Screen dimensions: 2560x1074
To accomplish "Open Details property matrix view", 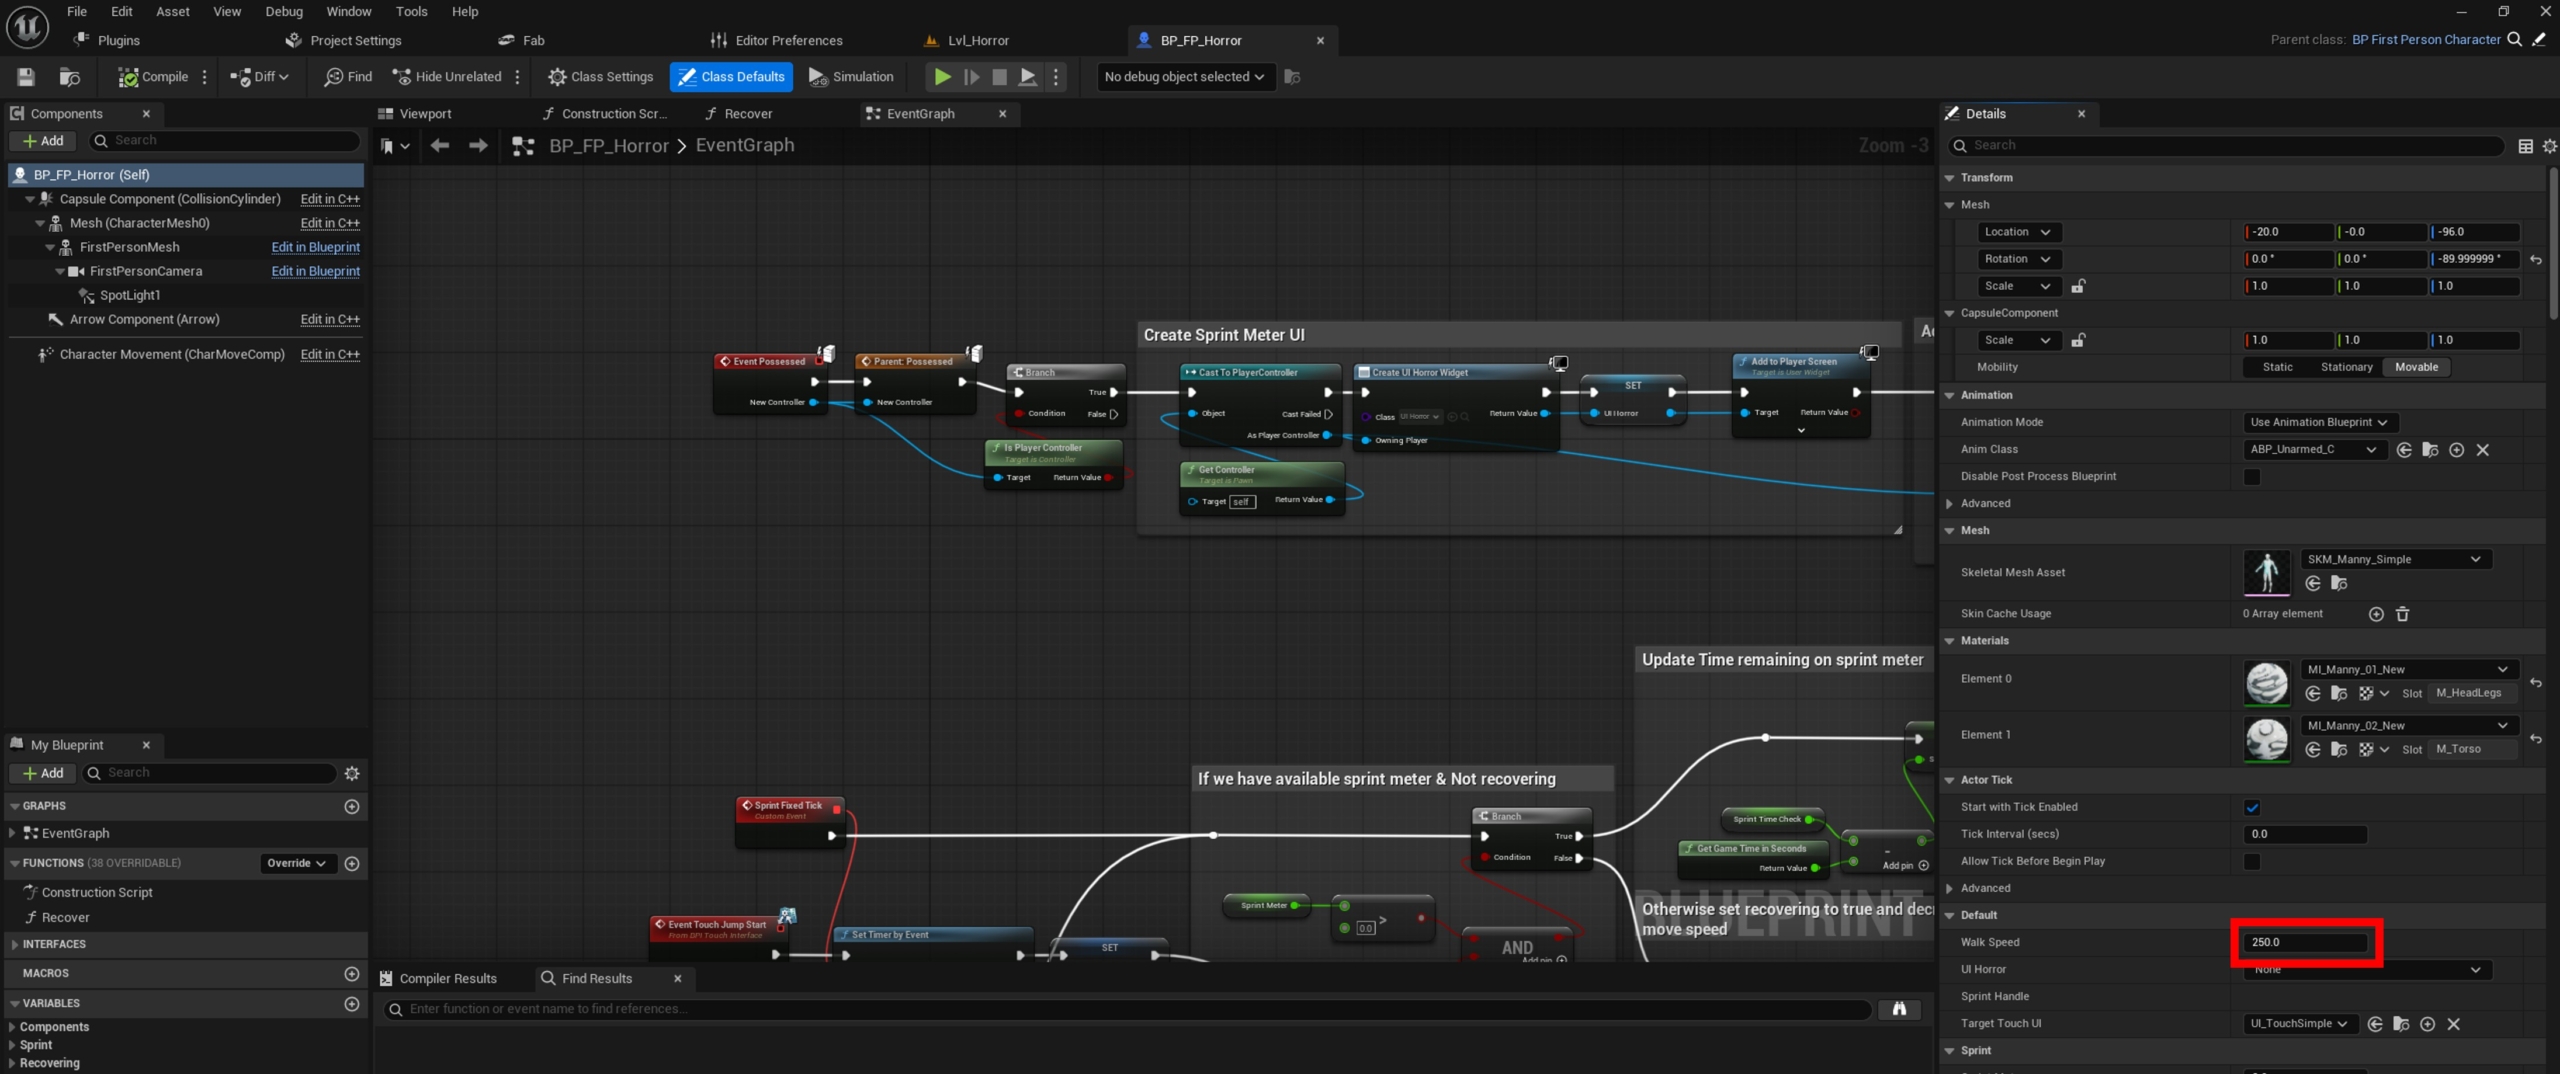I will [x=2525, y=146].
